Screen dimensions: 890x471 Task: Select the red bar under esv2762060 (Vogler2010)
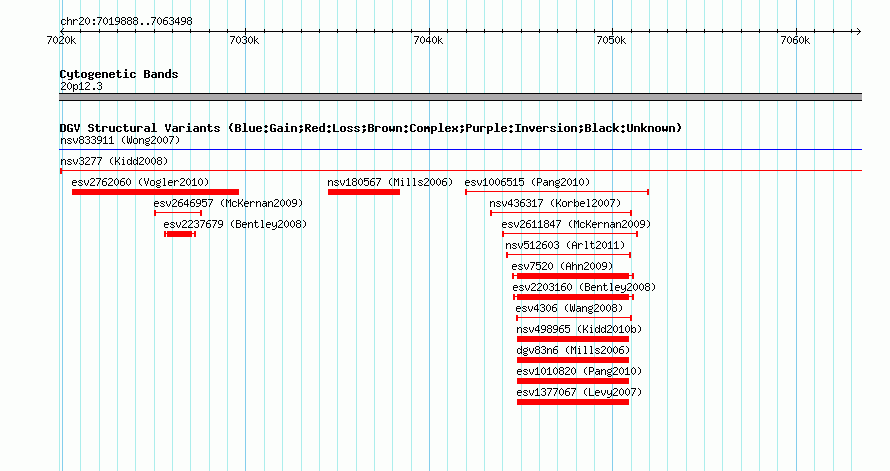(156, 192)
